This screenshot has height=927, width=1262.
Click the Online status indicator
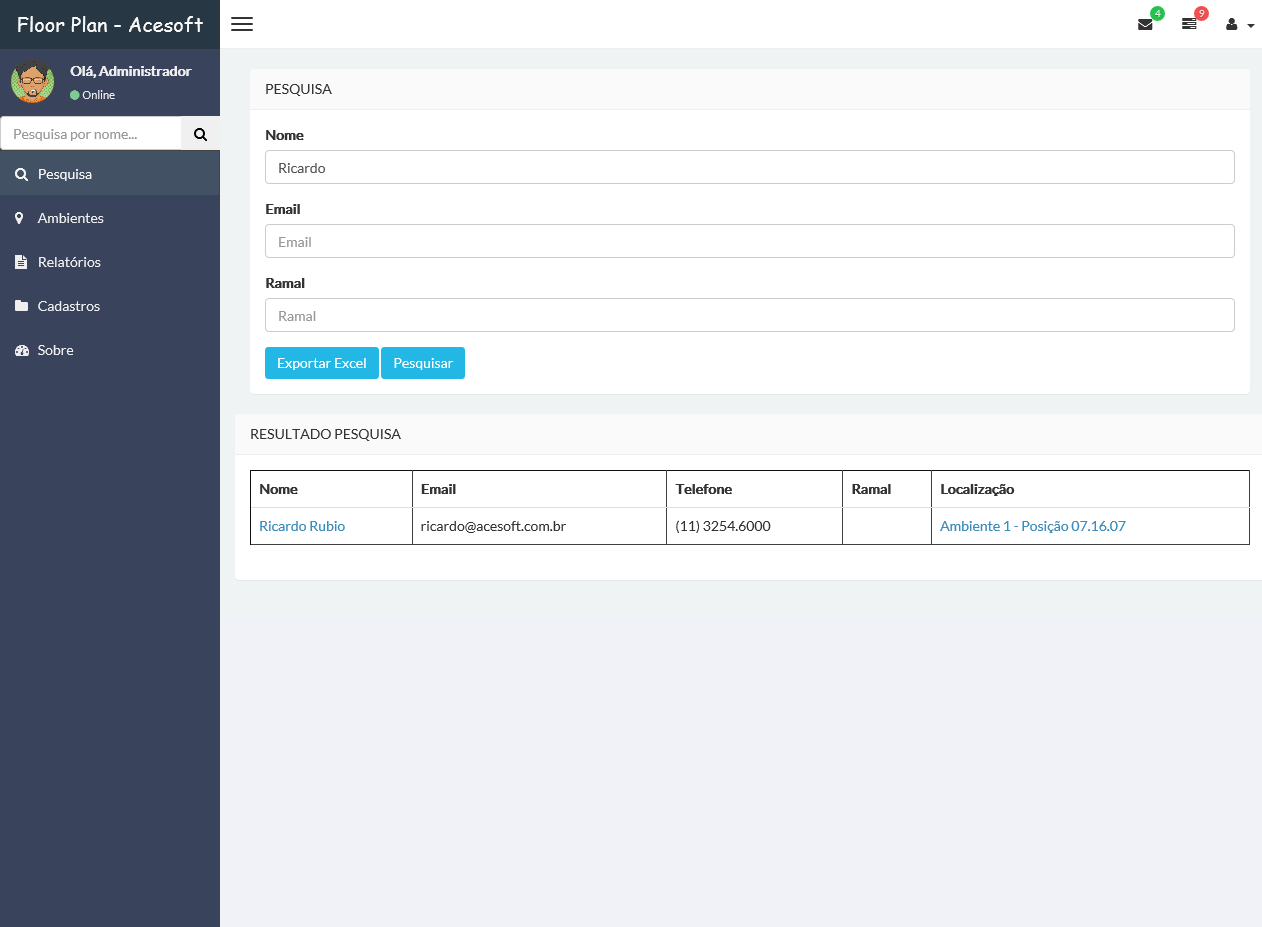pos(93,95)
